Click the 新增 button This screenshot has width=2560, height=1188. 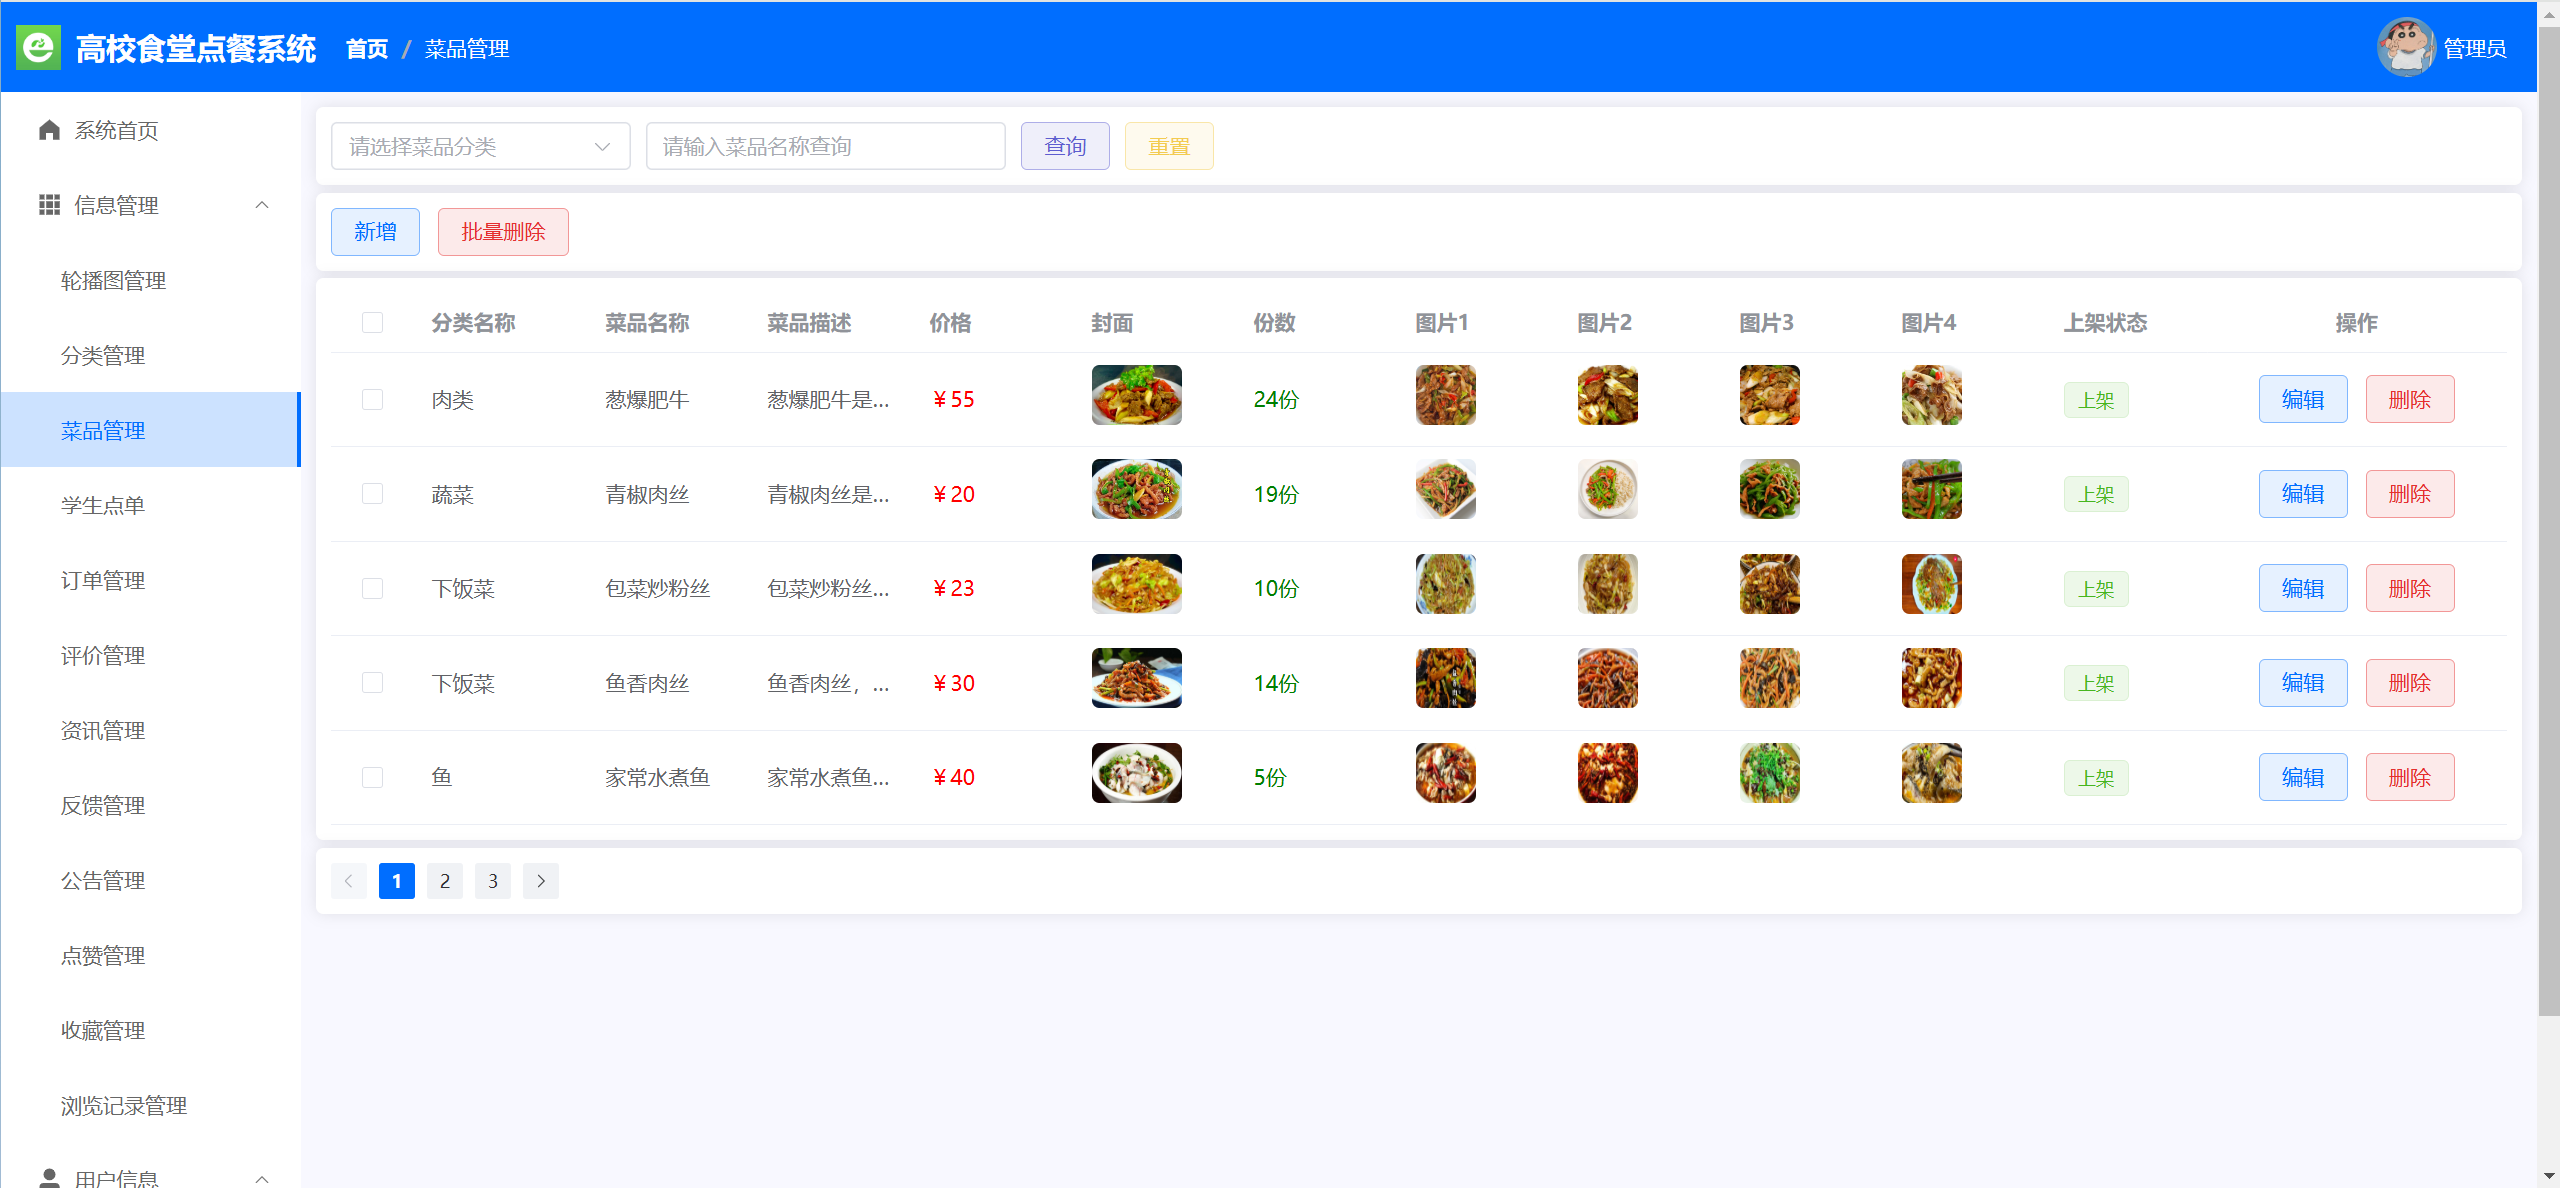(x=375, y=232)
